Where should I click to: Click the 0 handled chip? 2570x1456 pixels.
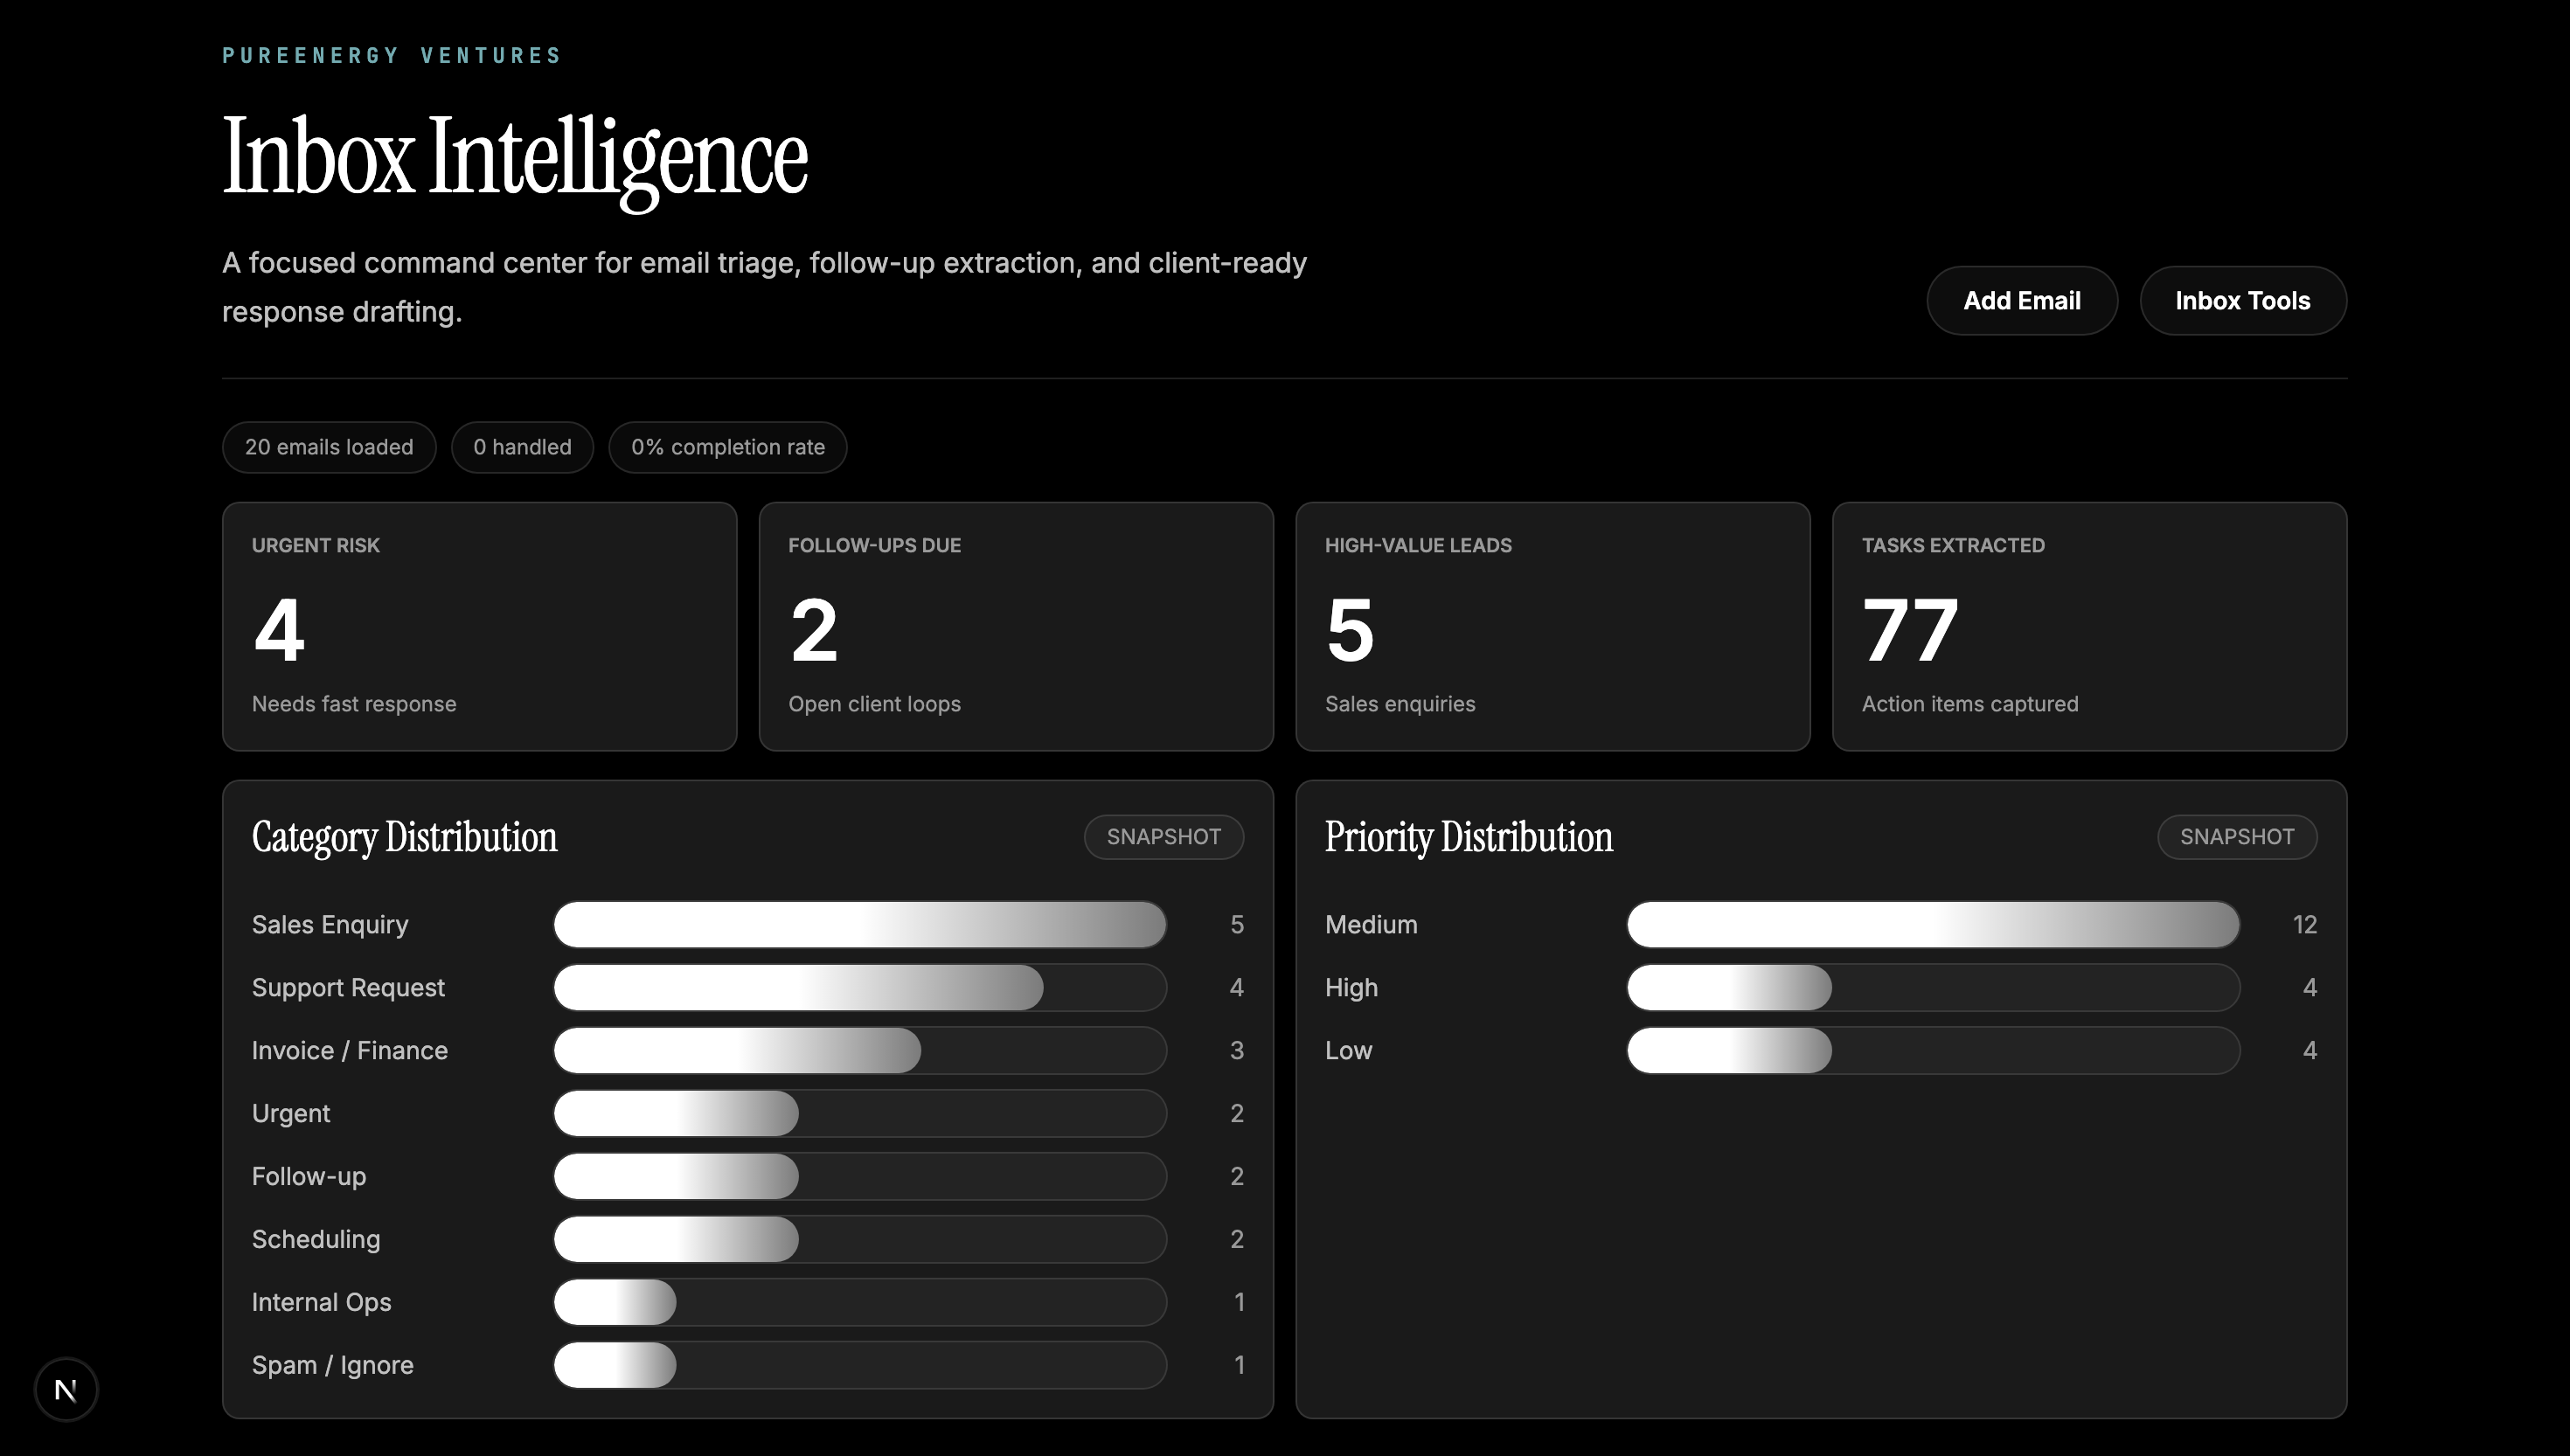tap(522, 447)
